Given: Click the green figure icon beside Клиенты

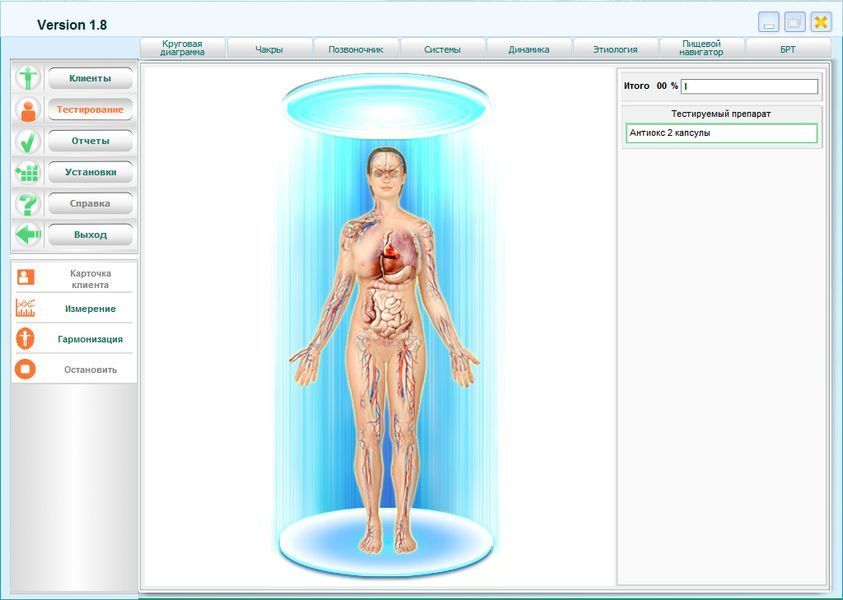Looking at the screenshot, I should click(28, 78).
